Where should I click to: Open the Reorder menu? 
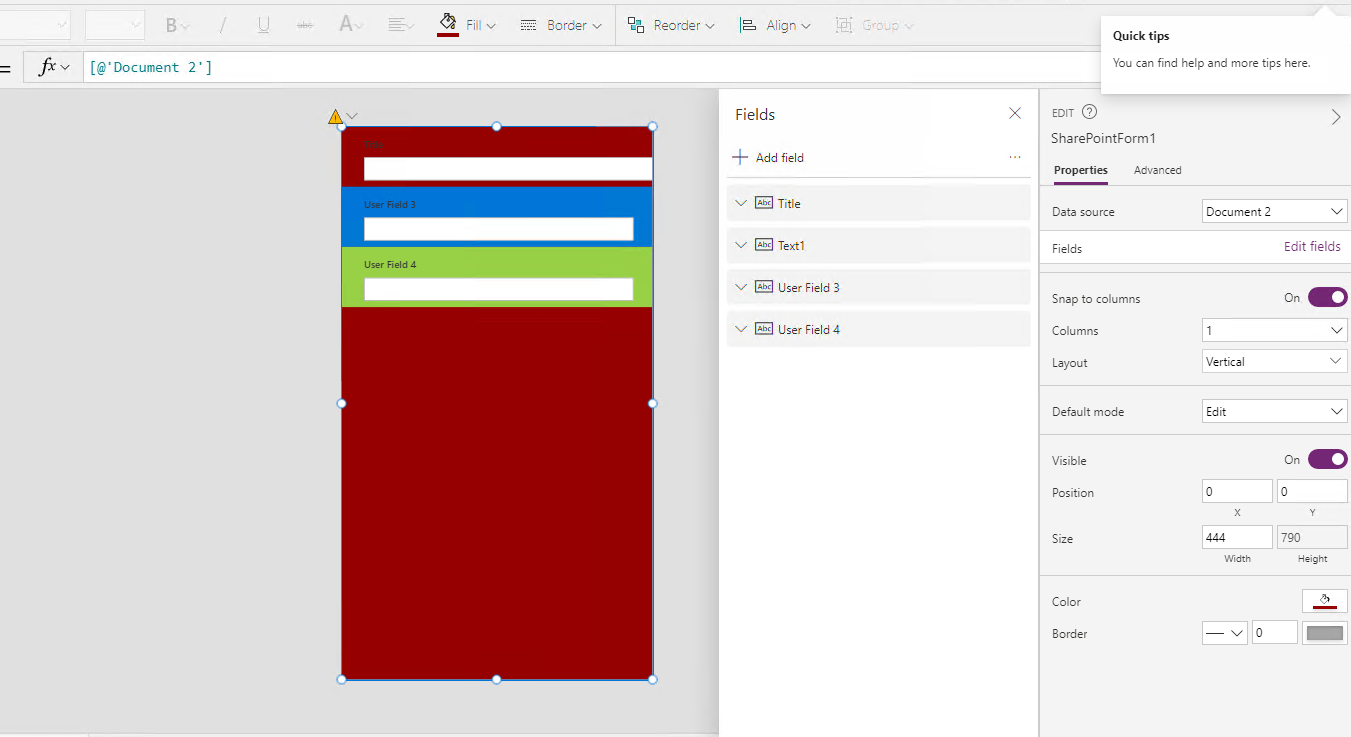click(671, 25)
